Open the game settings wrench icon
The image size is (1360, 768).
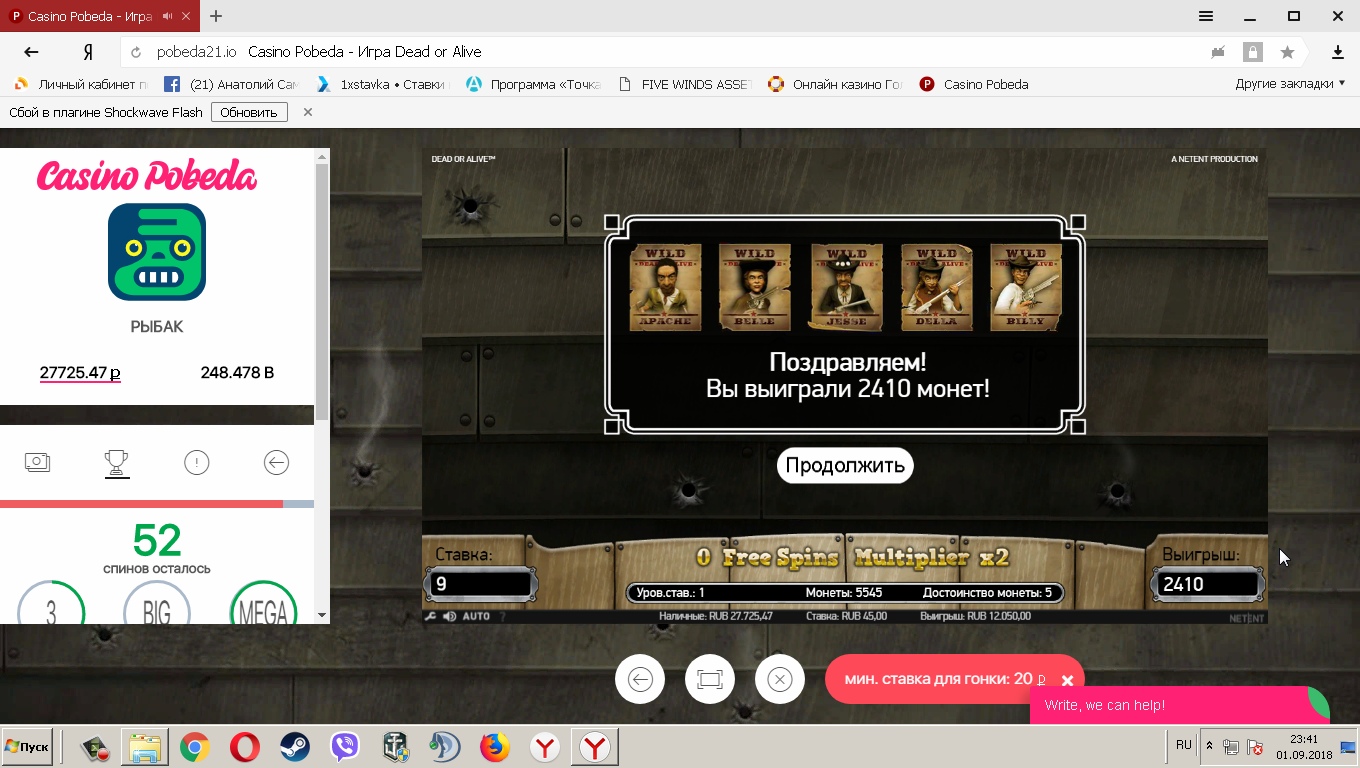pyautogui.click(x=431, y=616)
